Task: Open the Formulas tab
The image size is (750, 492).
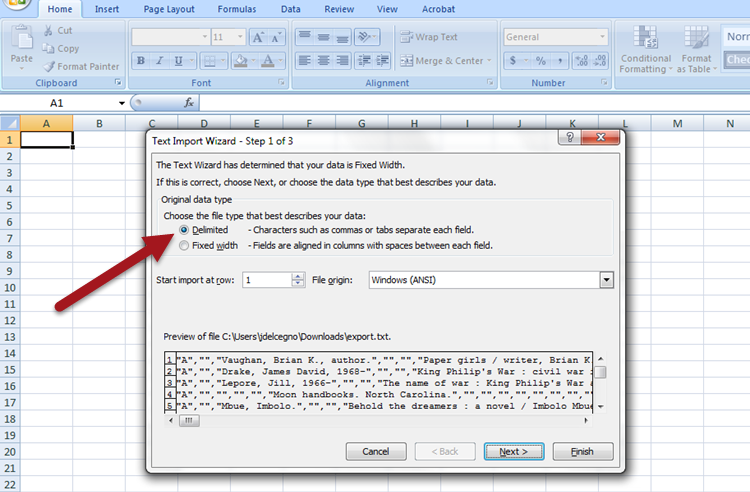Action: tap(237, 9)
